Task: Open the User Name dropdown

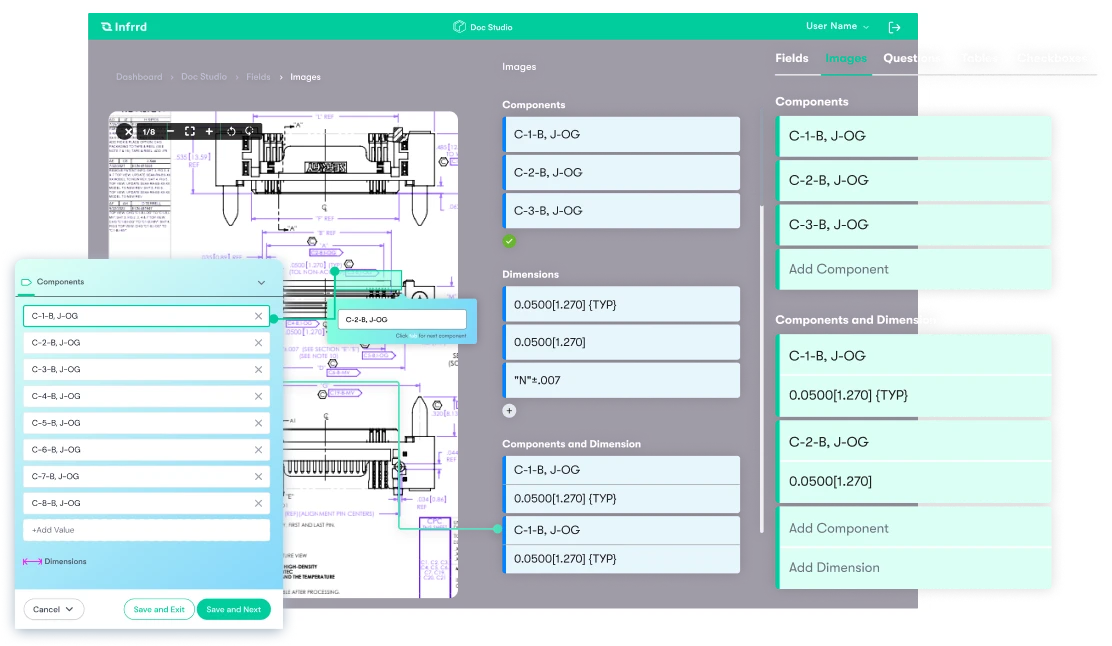Action: (838, 27)
